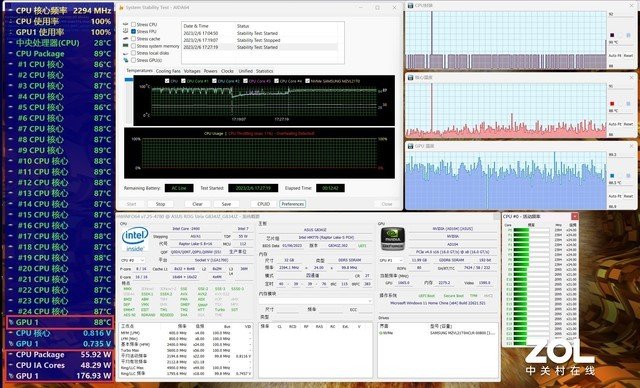Click the red color swatch in 核心温度 window

tap(612, 104)
